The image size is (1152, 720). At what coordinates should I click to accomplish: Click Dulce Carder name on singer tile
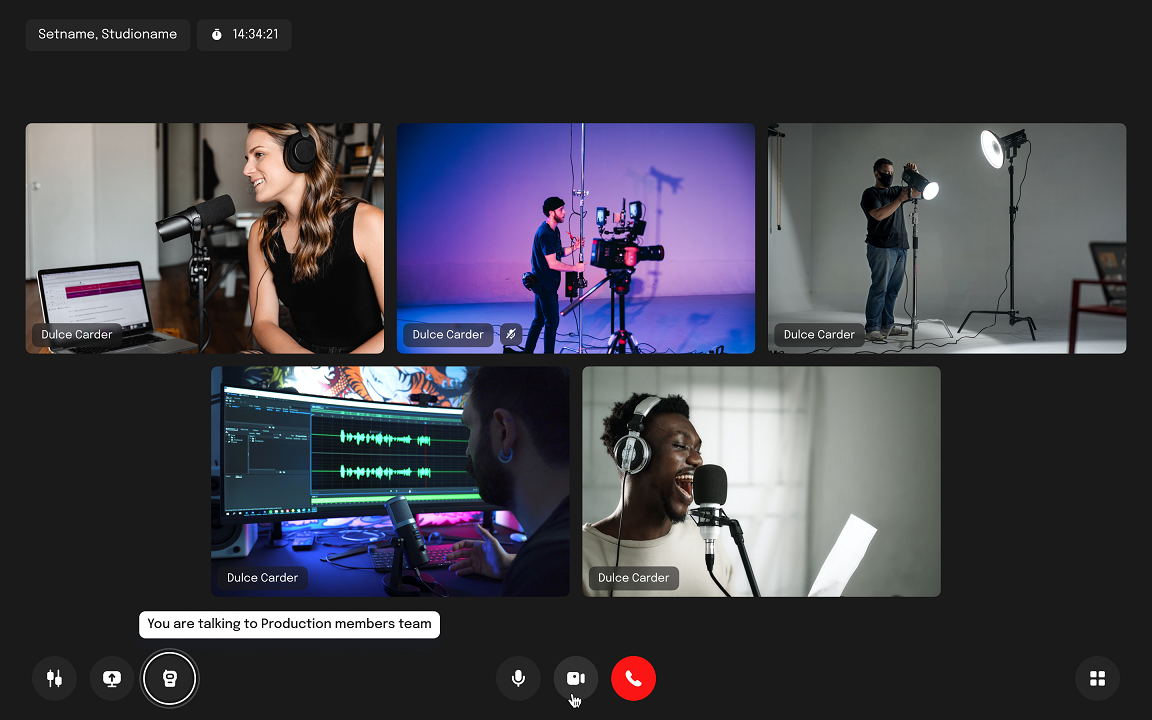tap(633, 577)
